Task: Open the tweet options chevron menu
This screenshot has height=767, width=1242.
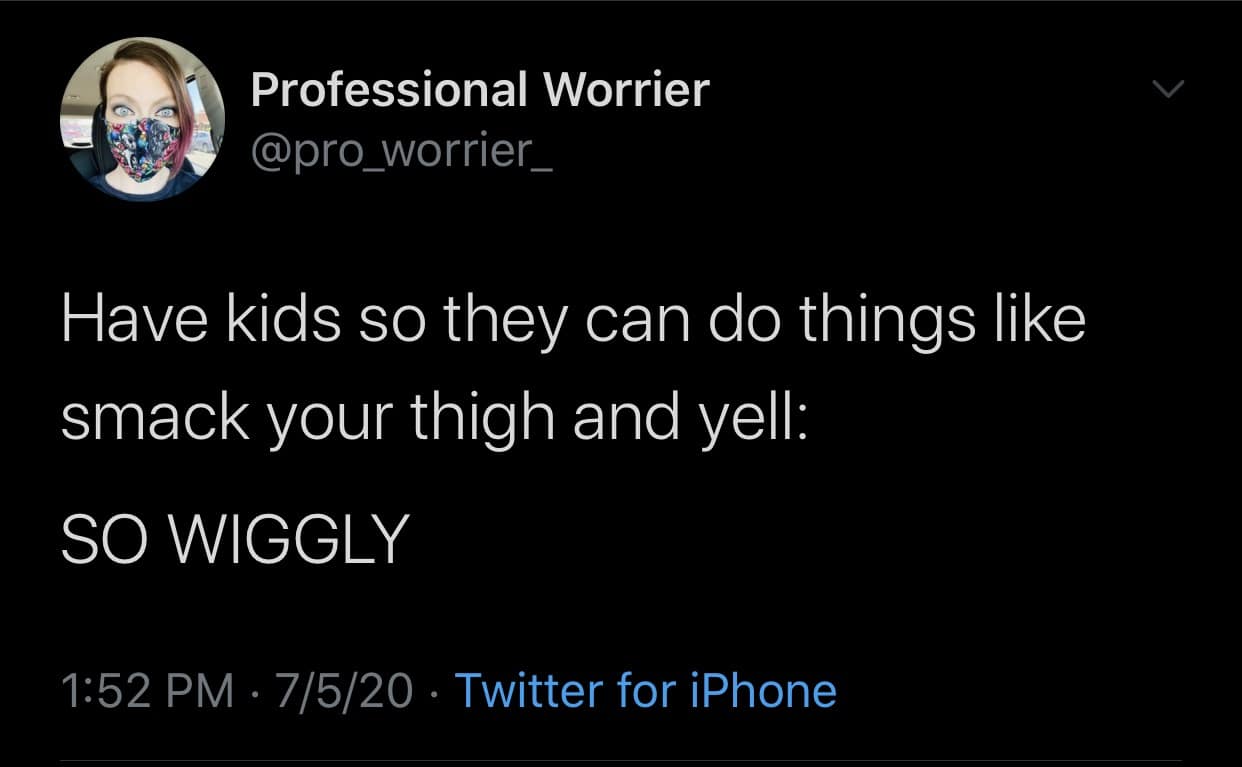Action: click(1164, 91)
